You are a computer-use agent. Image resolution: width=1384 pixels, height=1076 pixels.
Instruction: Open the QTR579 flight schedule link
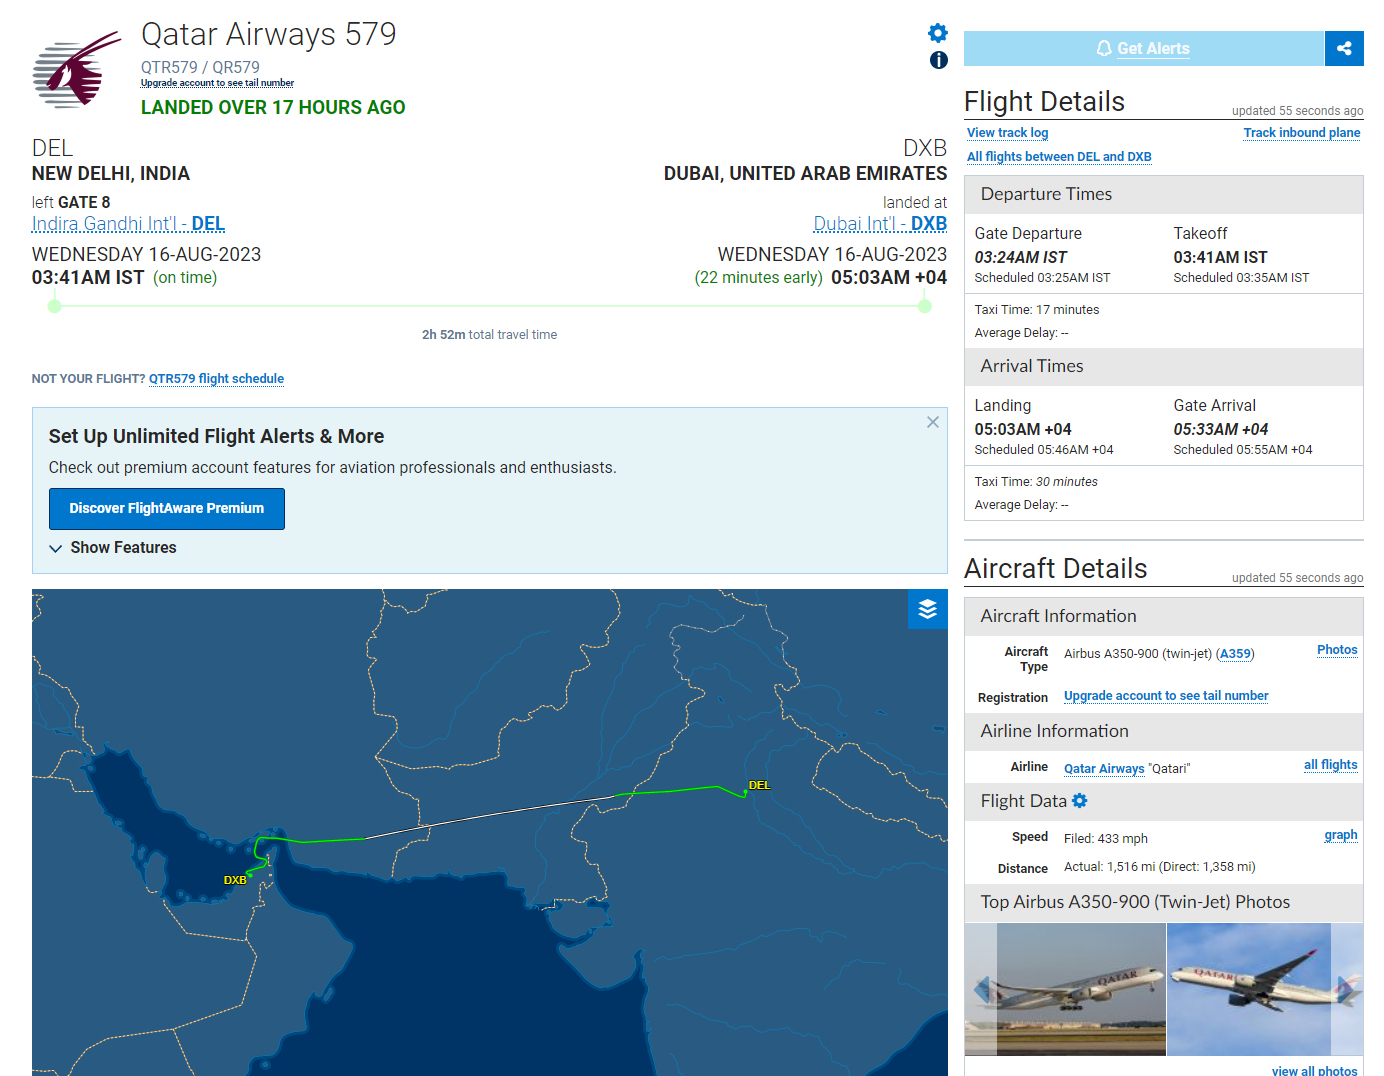216,378
